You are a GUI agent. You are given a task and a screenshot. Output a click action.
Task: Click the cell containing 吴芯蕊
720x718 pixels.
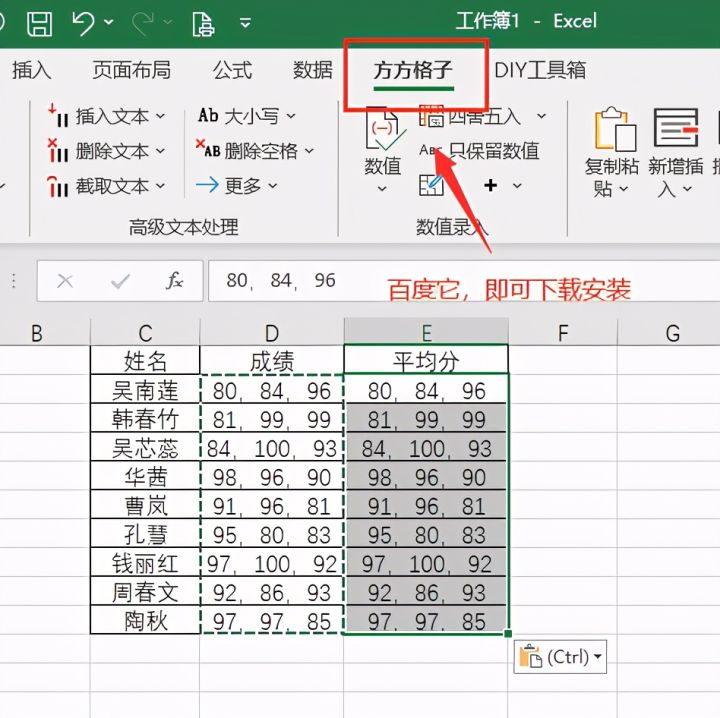(145, 447)
